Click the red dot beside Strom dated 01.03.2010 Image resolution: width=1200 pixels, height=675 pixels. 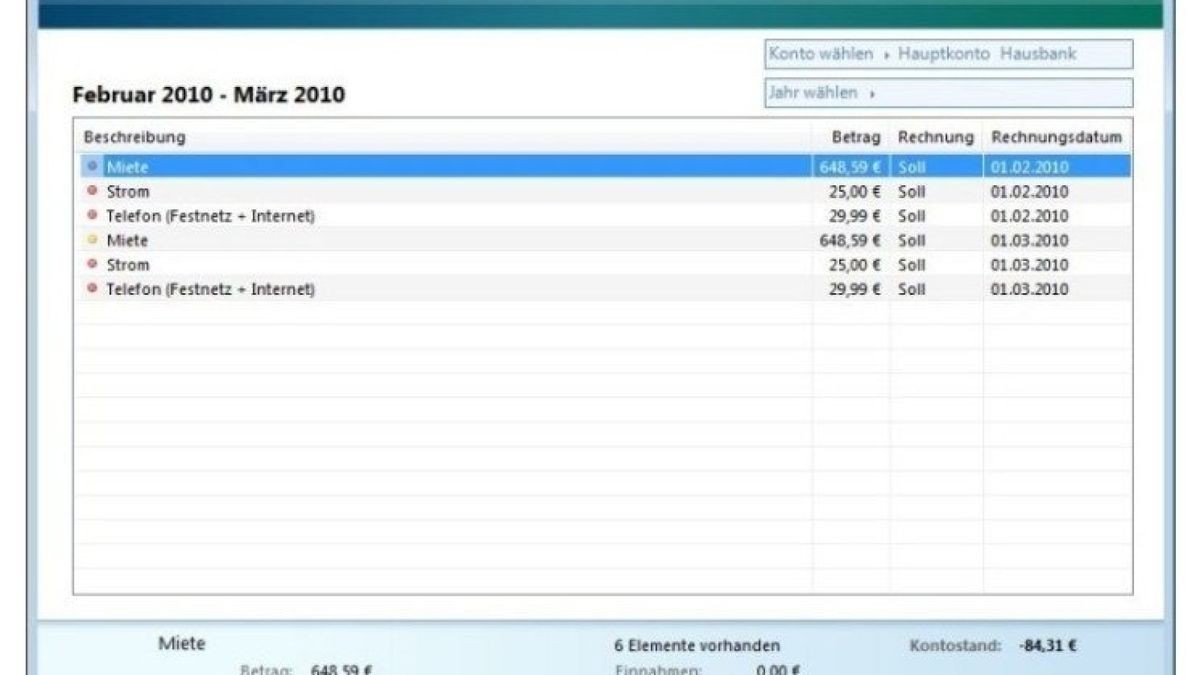(93, 265)
